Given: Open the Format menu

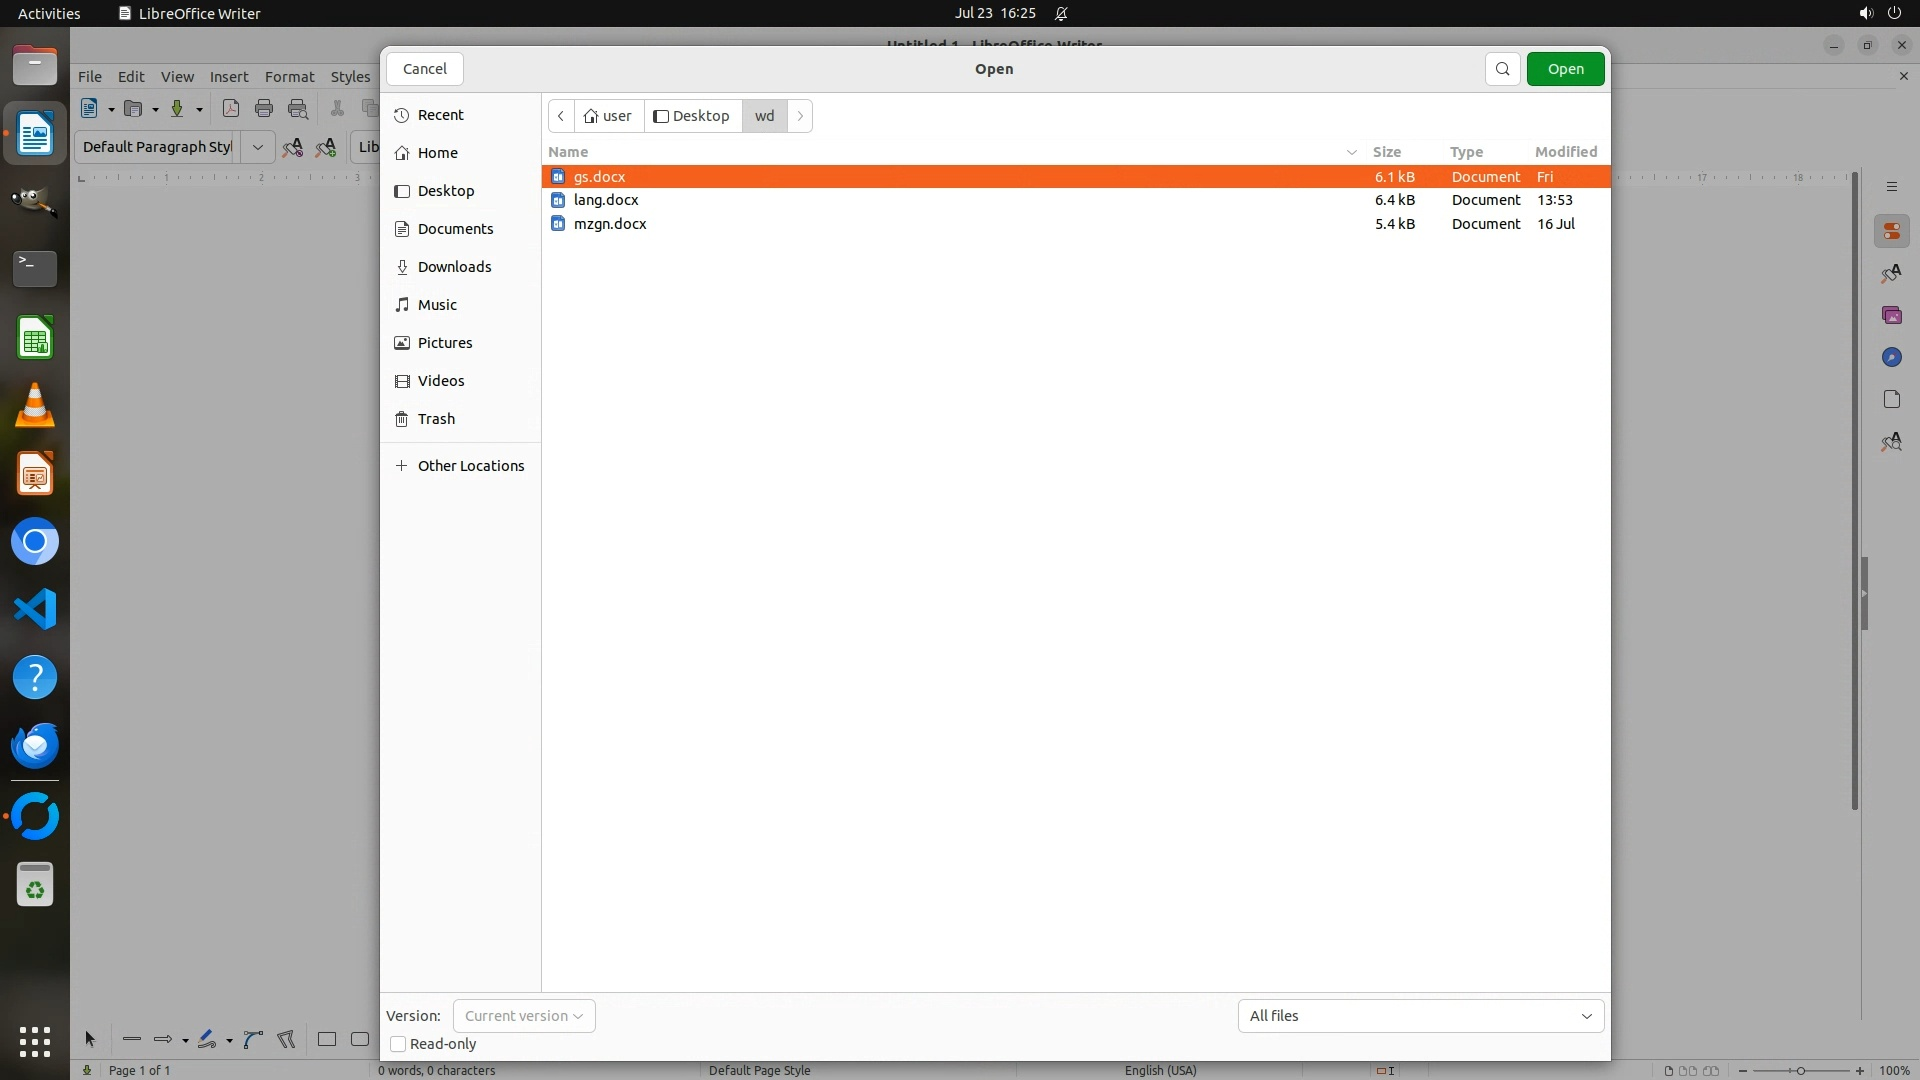Looking at the screenshot, I should coord(289,77).
